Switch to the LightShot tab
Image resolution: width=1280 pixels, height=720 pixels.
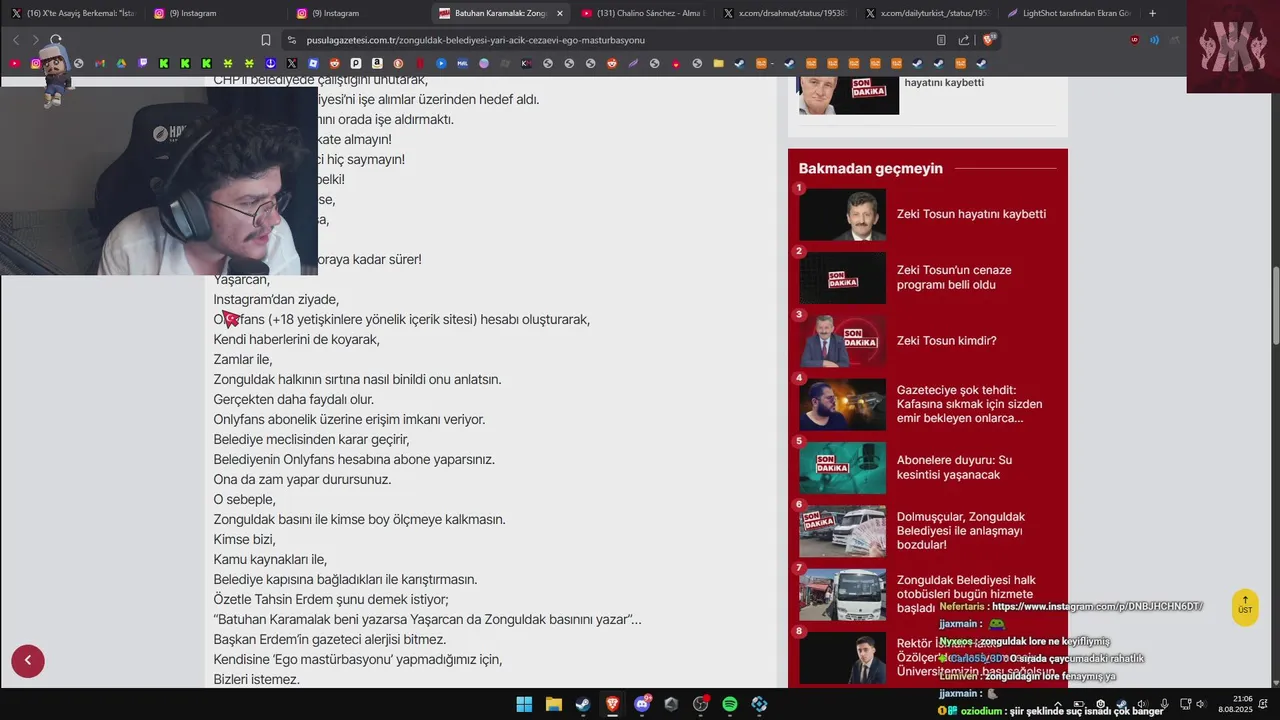pos(1070,13)
